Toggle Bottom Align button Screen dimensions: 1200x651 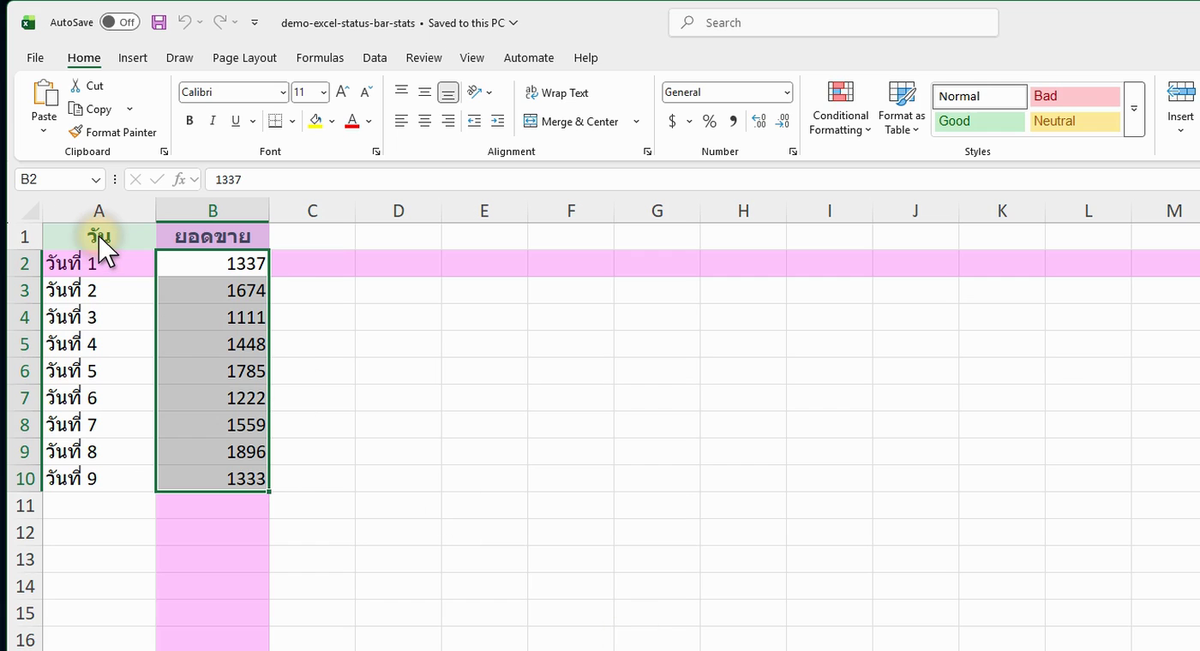point(449,93)
